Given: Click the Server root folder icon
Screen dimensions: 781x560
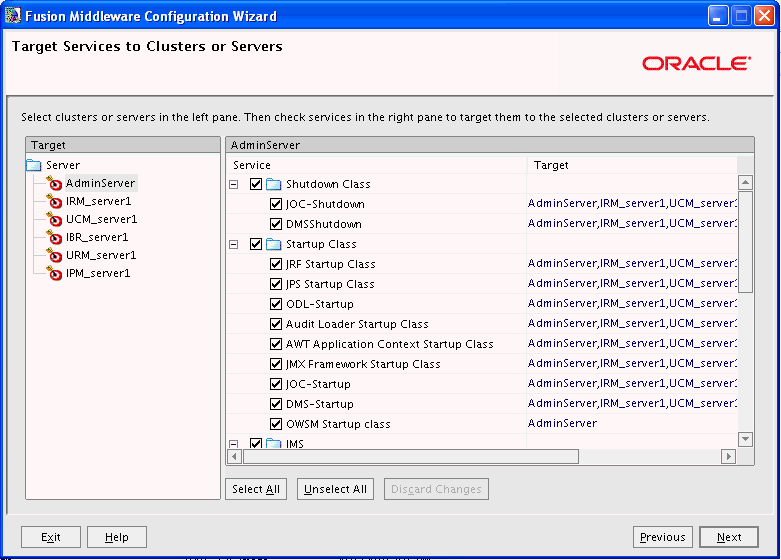Looking at the screenshot, I should 34,165.
